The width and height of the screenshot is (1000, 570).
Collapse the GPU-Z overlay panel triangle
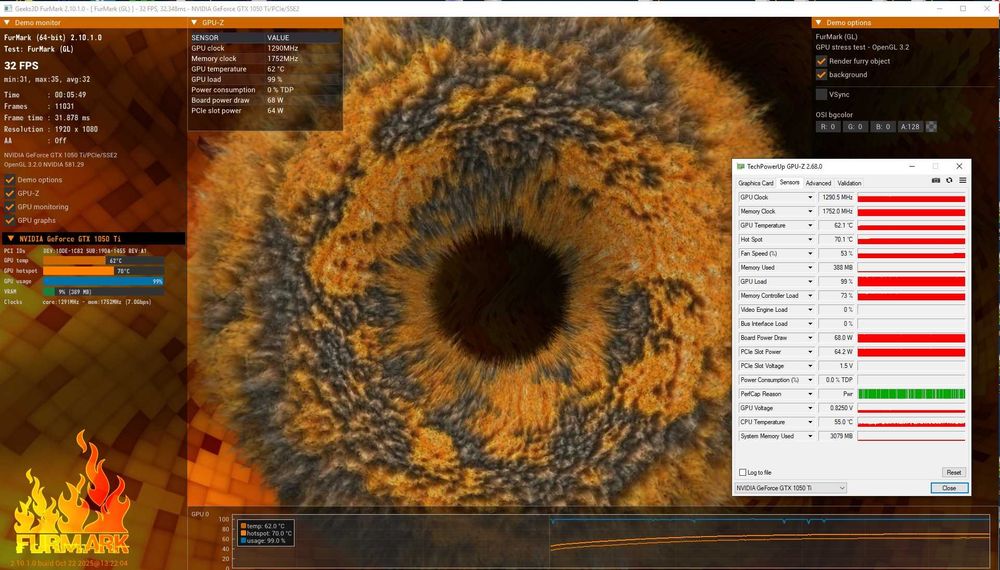[194, 22]
